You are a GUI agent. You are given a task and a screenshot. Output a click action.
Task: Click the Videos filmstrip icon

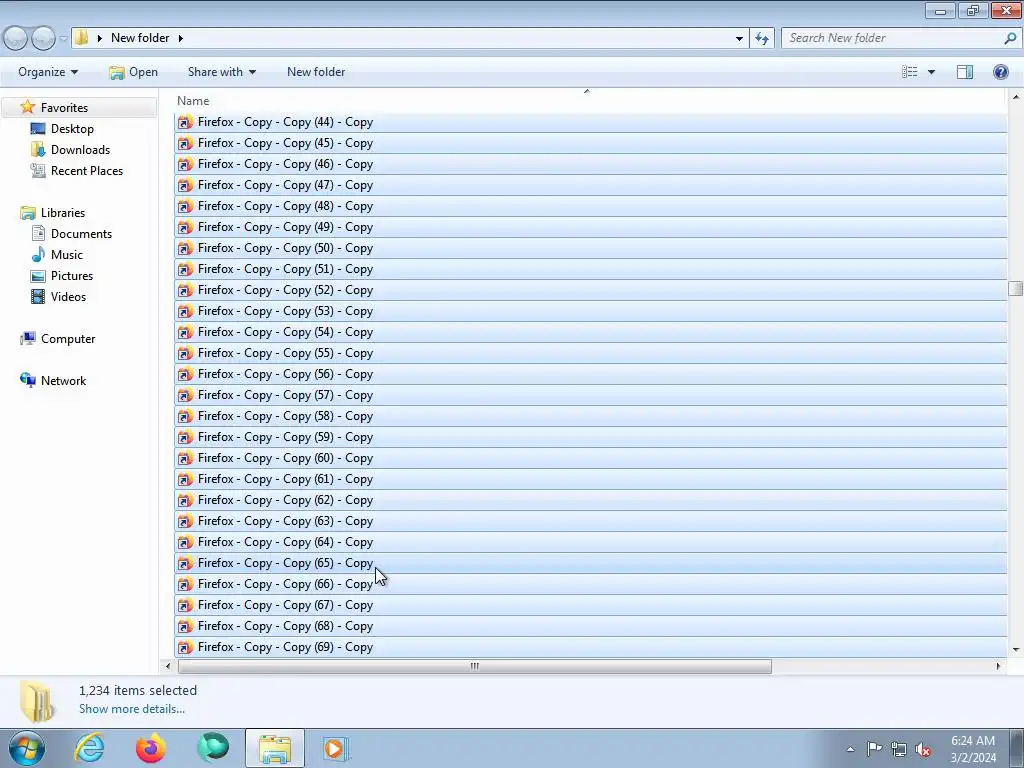38,296
